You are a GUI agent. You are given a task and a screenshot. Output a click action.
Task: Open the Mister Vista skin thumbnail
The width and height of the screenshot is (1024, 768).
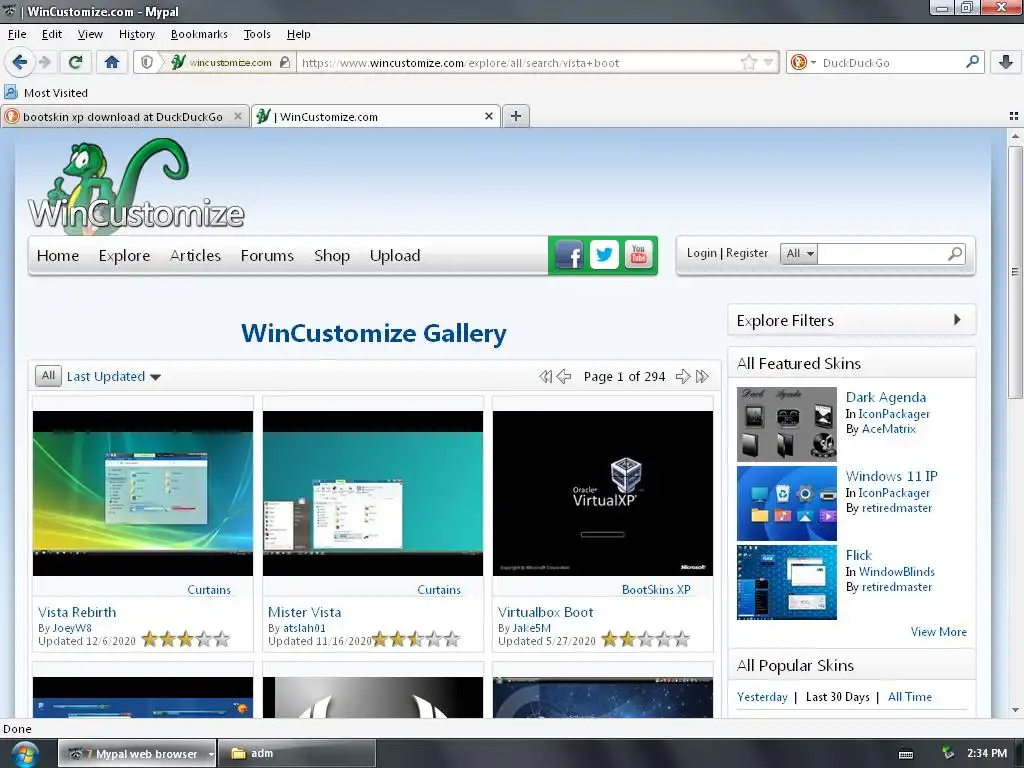point(372,493)
